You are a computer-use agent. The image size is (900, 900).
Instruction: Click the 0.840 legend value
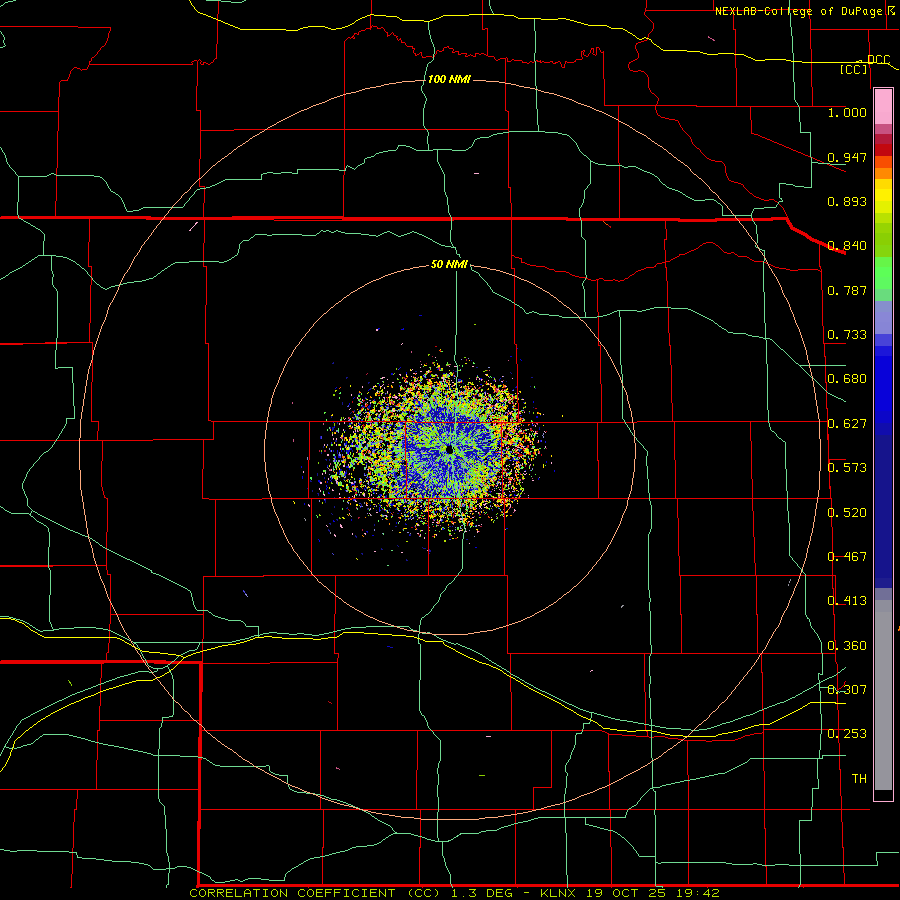coord(847,246)
